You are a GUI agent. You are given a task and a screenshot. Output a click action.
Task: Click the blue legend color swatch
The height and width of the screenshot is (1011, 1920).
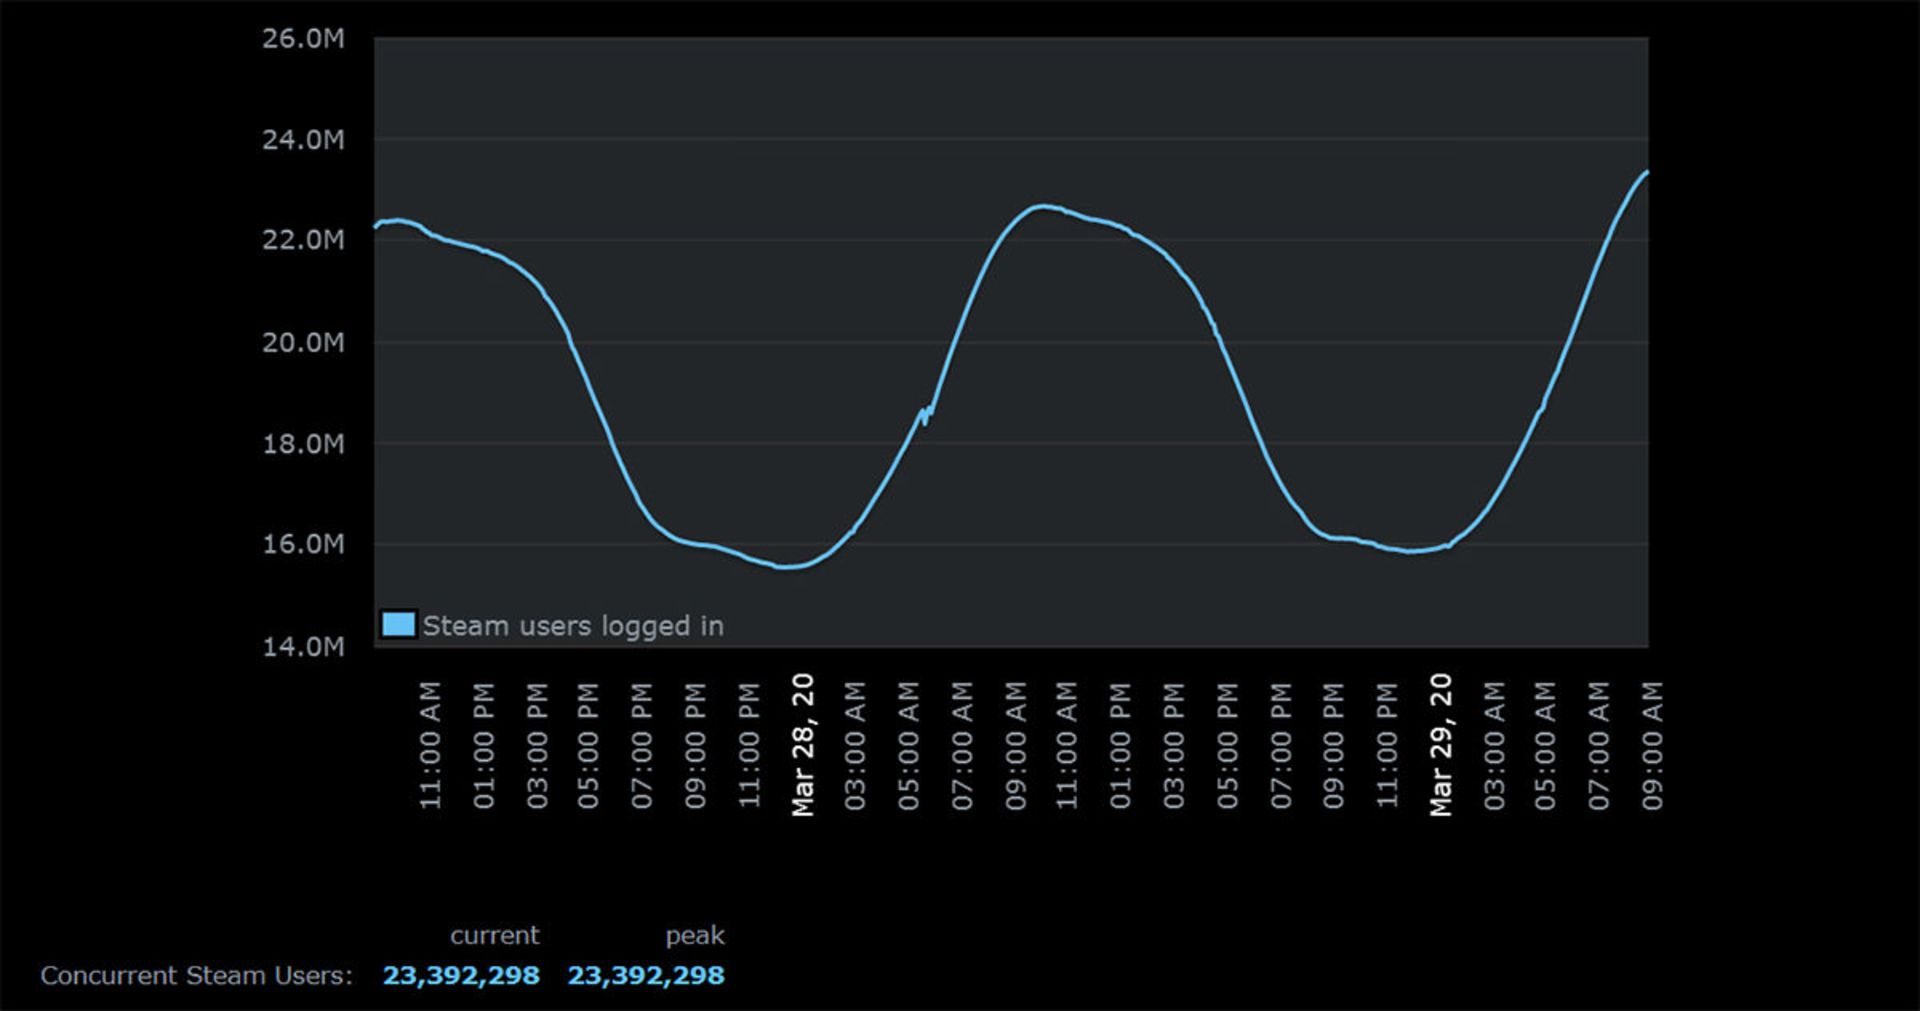click(398, 625)
